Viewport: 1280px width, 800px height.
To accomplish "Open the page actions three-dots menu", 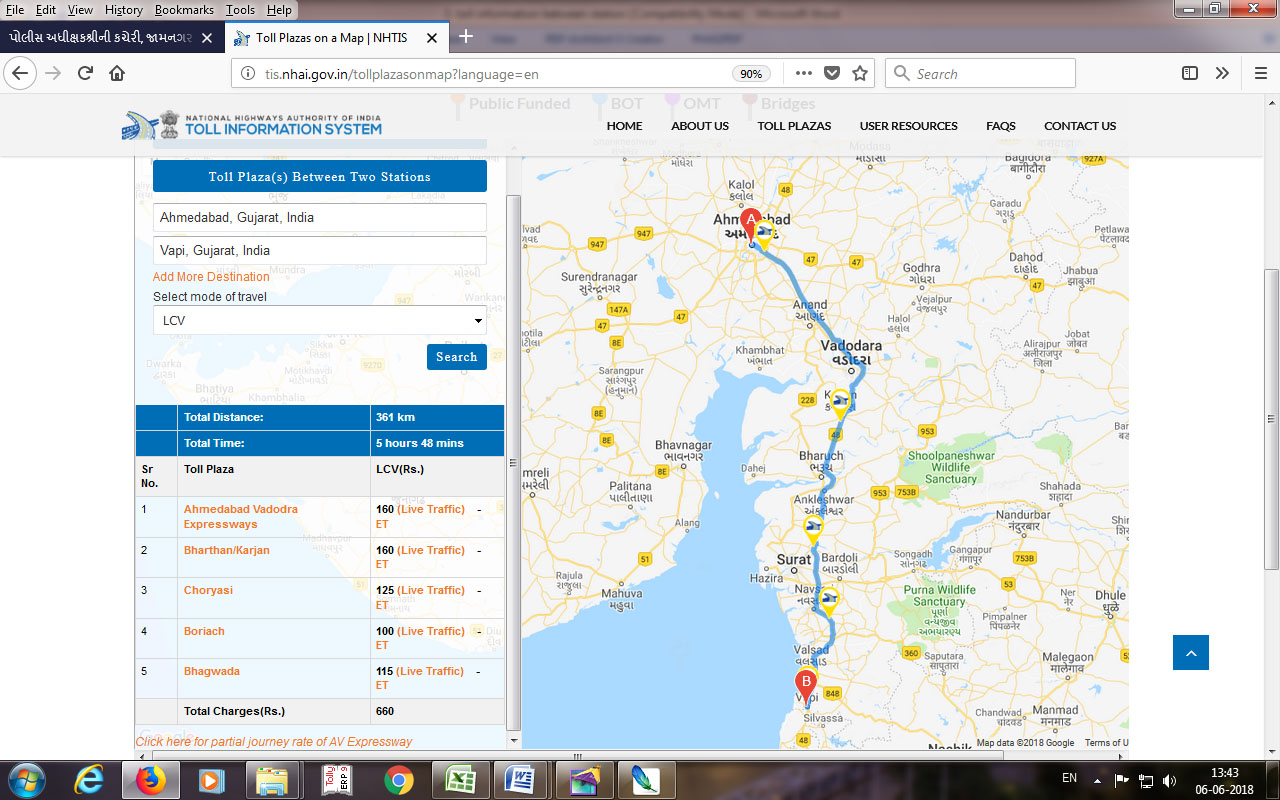I will 804,73.
